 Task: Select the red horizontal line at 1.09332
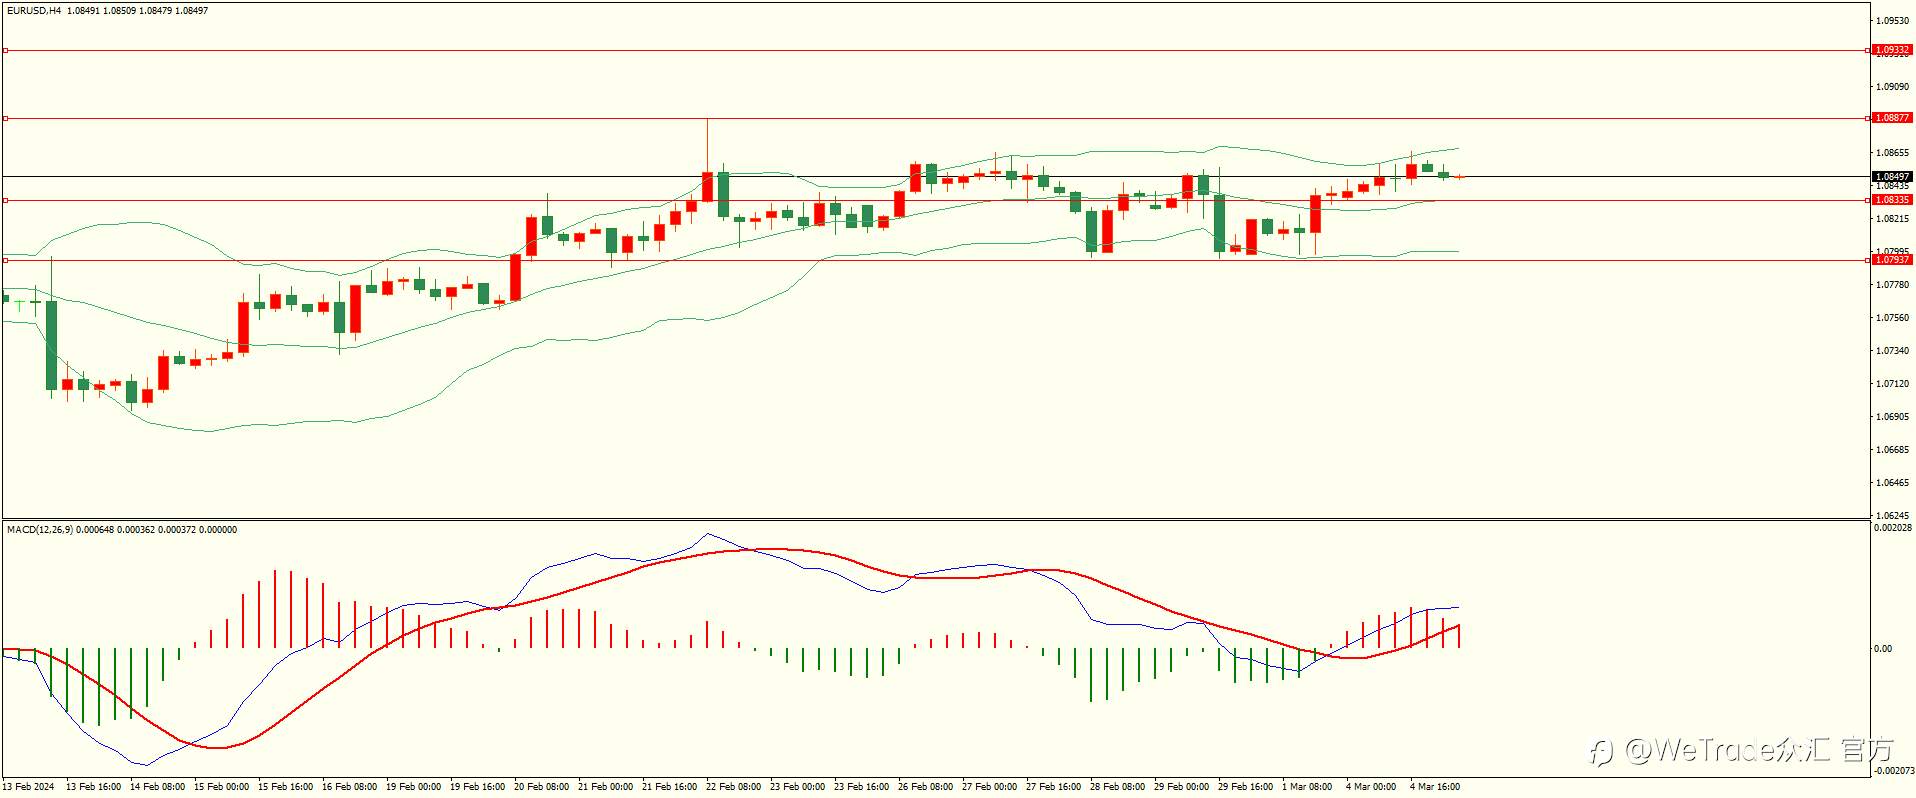(935, 50)
